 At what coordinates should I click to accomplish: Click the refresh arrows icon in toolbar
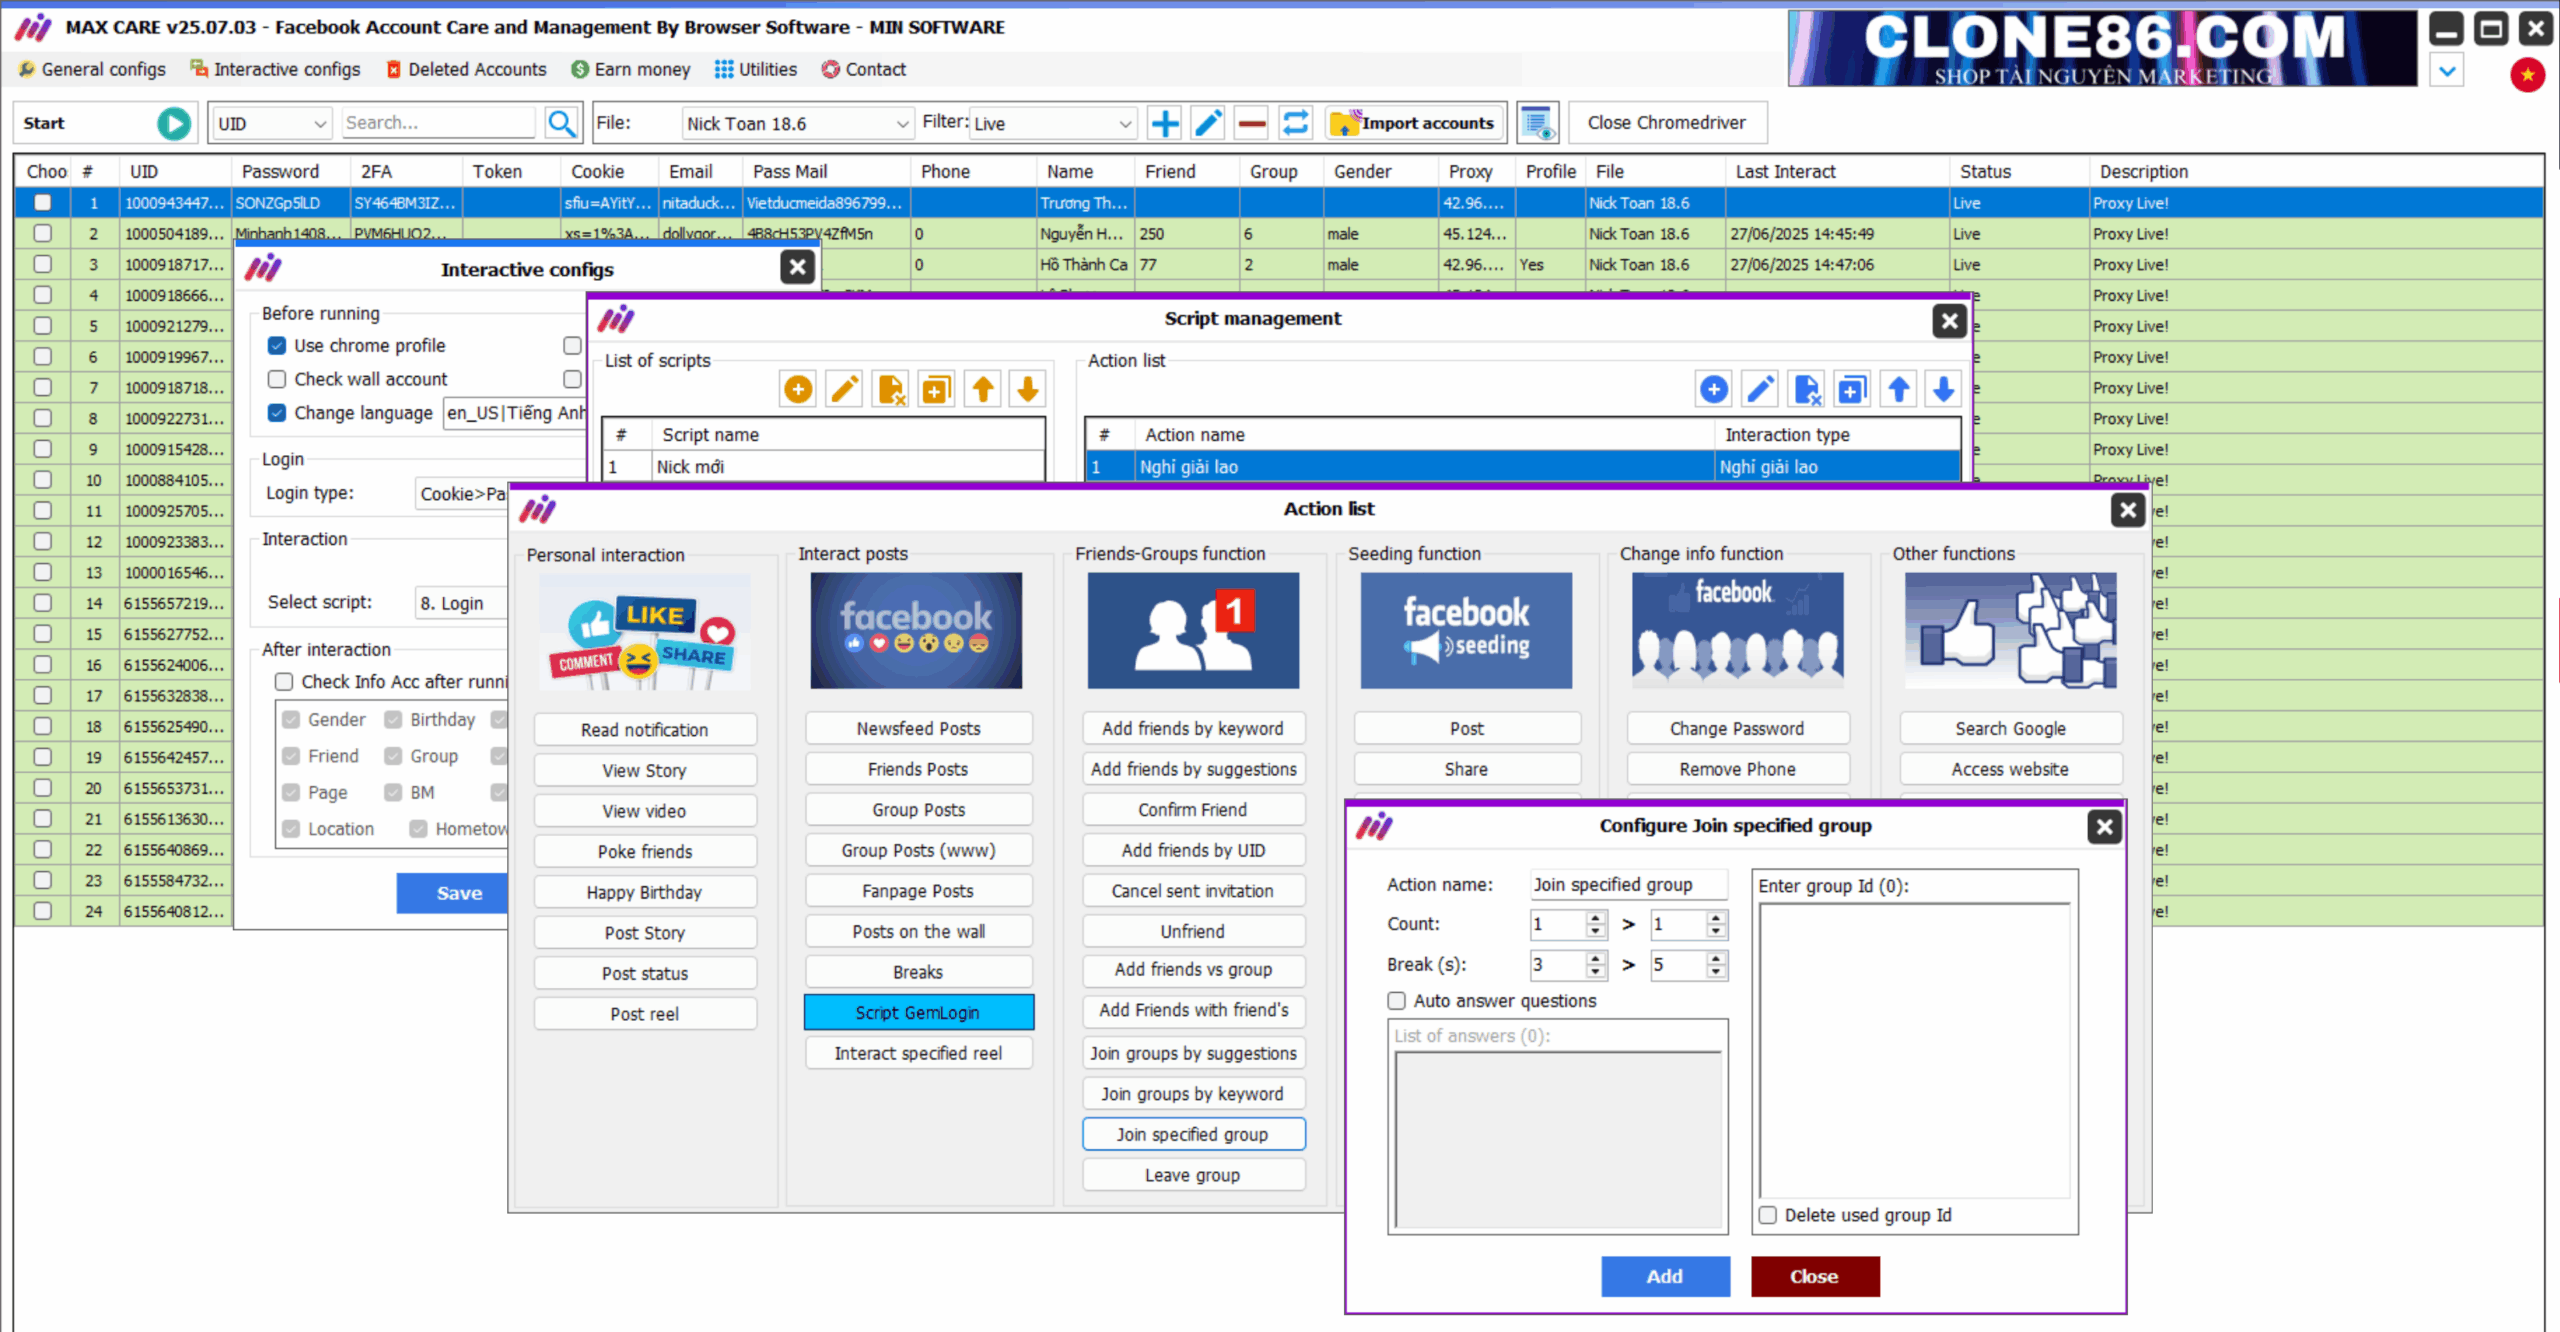click(x=1295, y=123)
